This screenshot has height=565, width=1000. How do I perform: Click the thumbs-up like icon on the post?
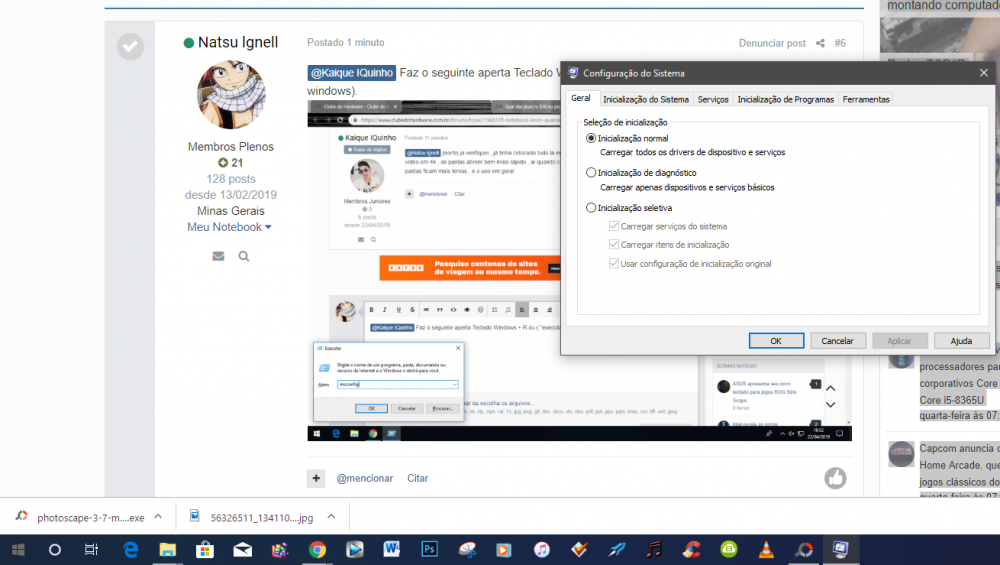point(835,478)
